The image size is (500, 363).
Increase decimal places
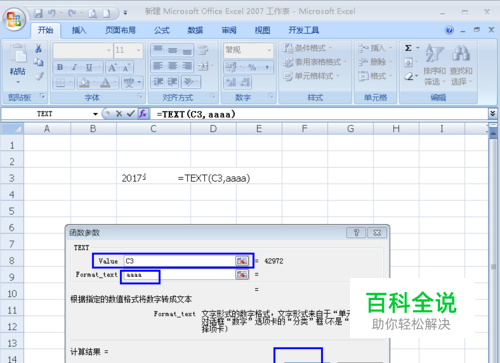(231, 82)
